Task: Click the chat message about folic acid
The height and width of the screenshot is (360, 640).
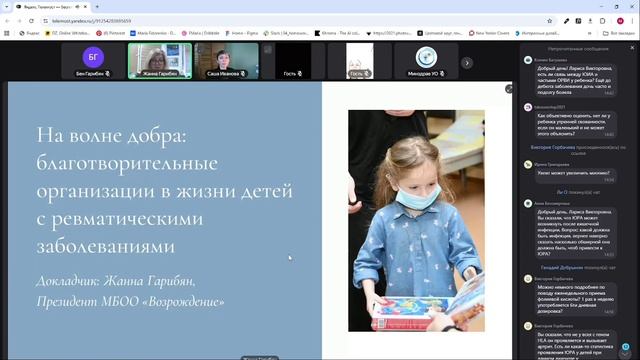Action: (x=576, y=299)
